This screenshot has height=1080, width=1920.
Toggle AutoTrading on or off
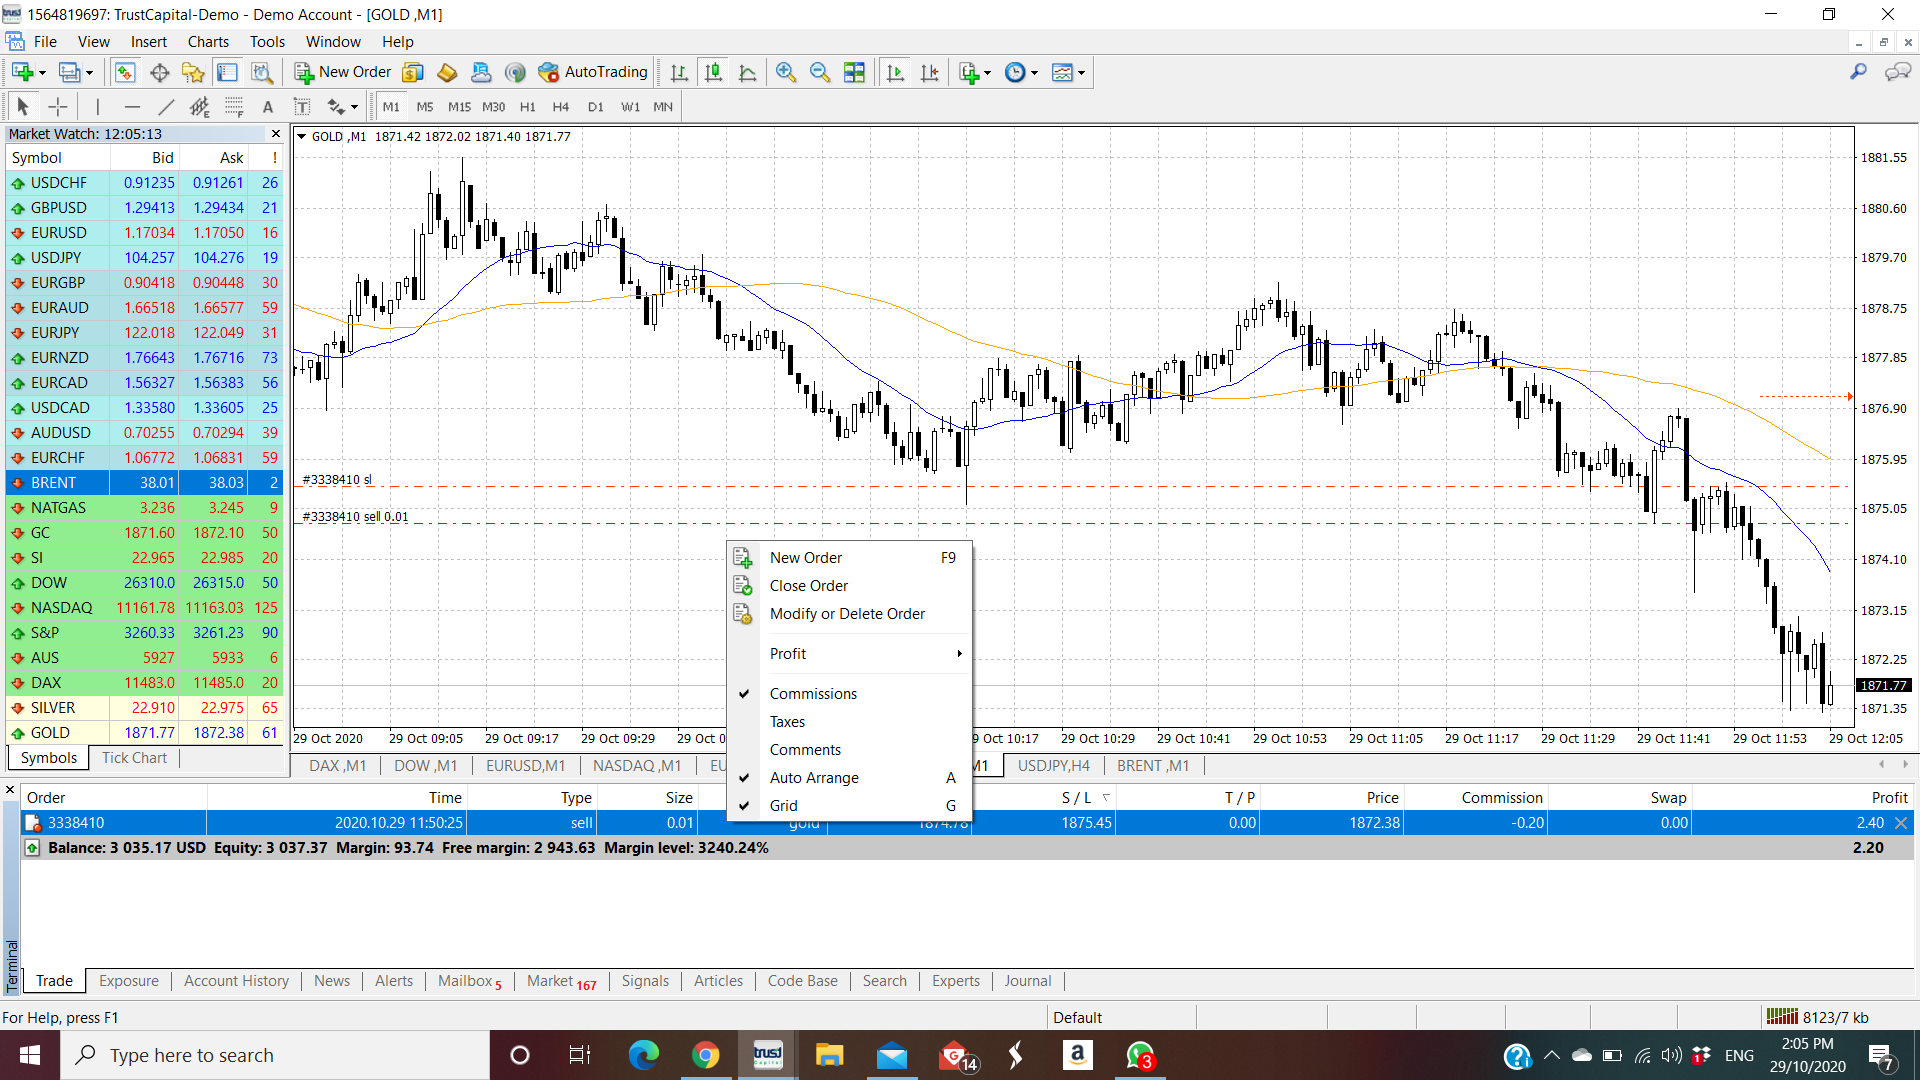(593, 72)
